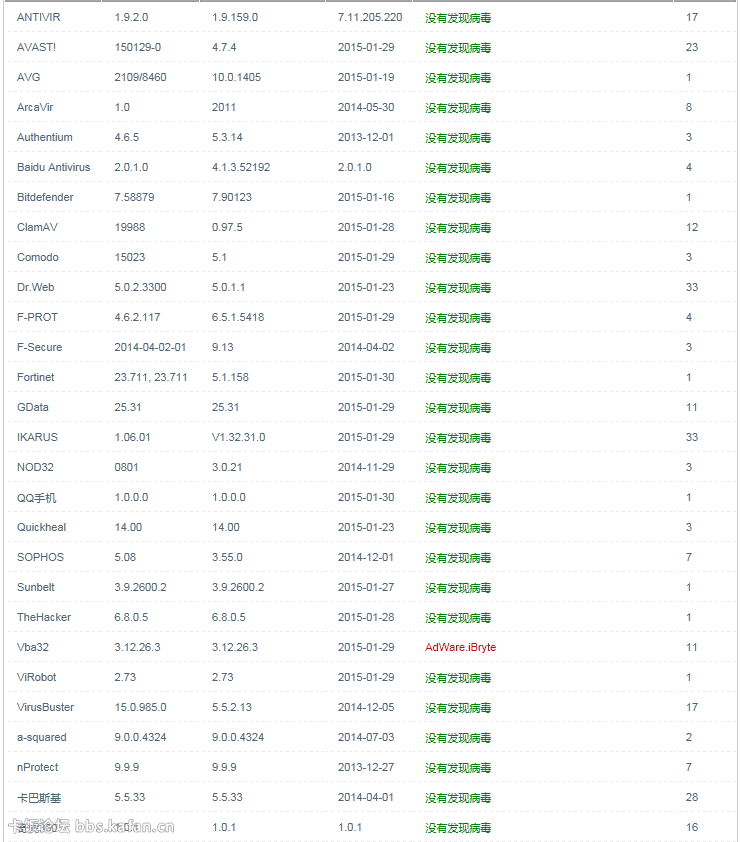Screen dimensions: 741x842
Task: Click Bitdefender date 2015-01-16
Action: (x=366, y=198)
